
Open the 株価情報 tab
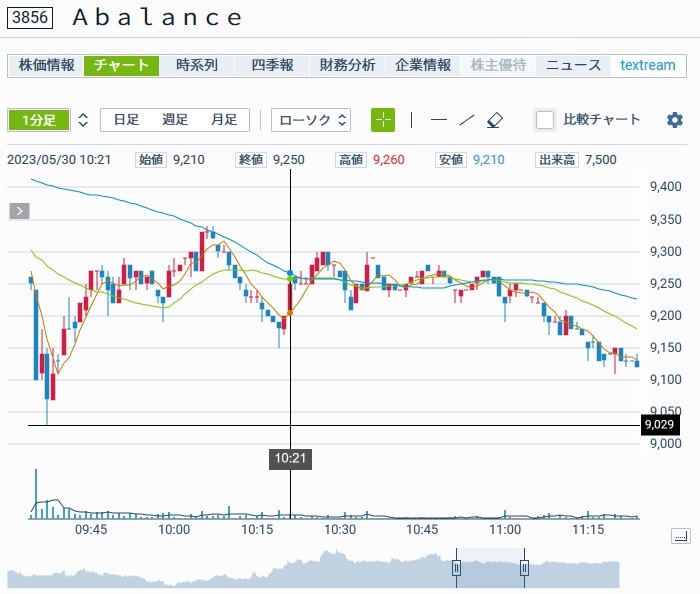47,66
